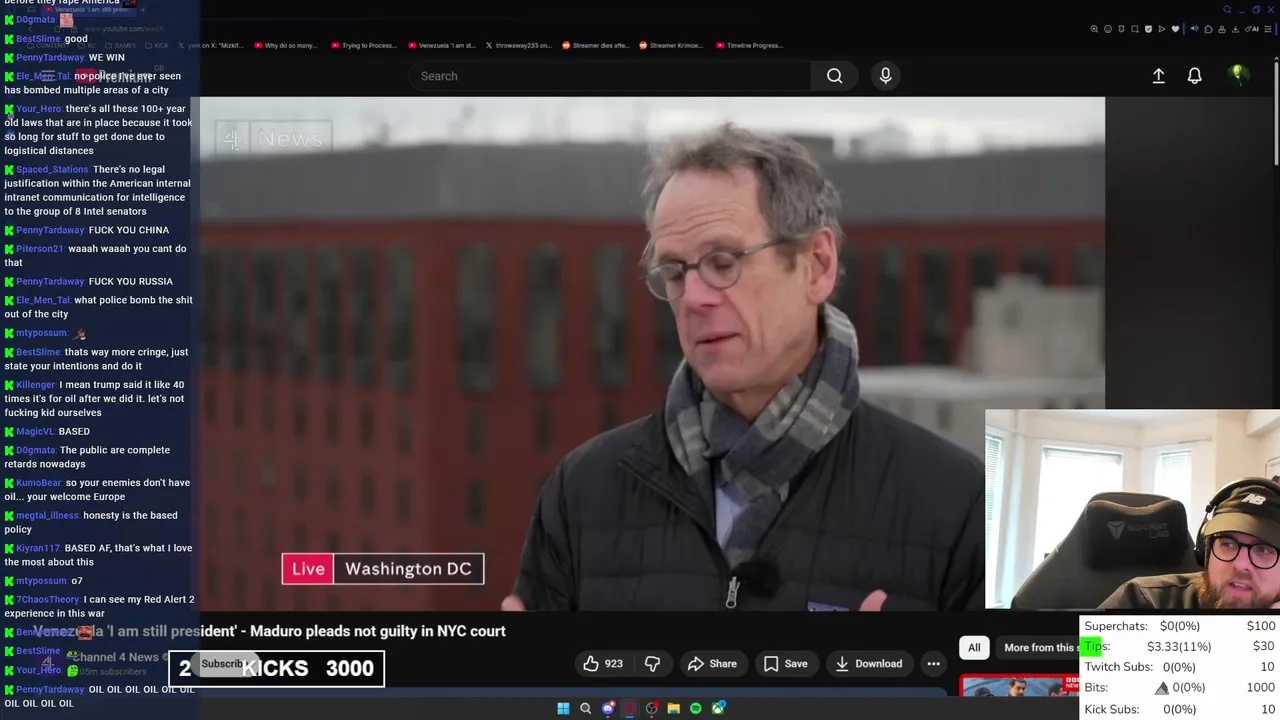The image size is (1280, 720).
Task: Click chat username Killenger
Action: [x=35, y=384]
